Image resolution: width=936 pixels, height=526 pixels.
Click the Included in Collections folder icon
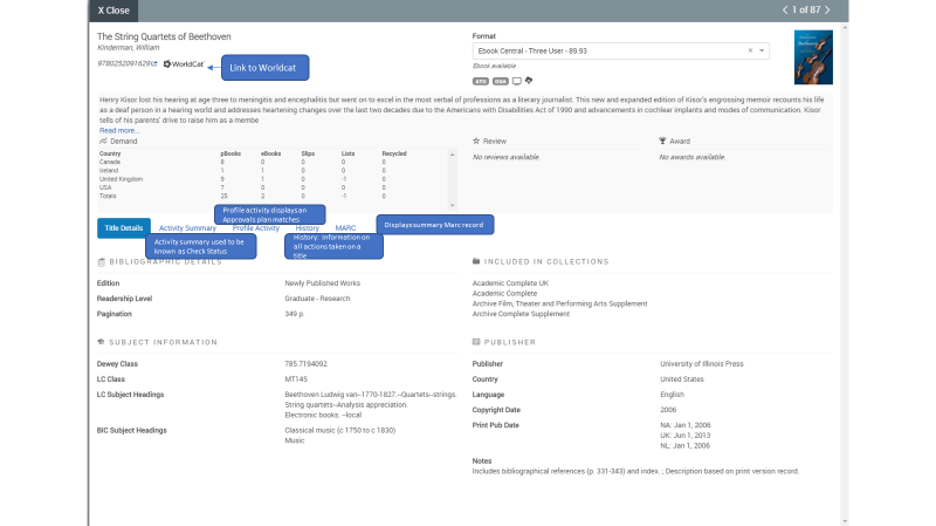(x=476, y=261)
